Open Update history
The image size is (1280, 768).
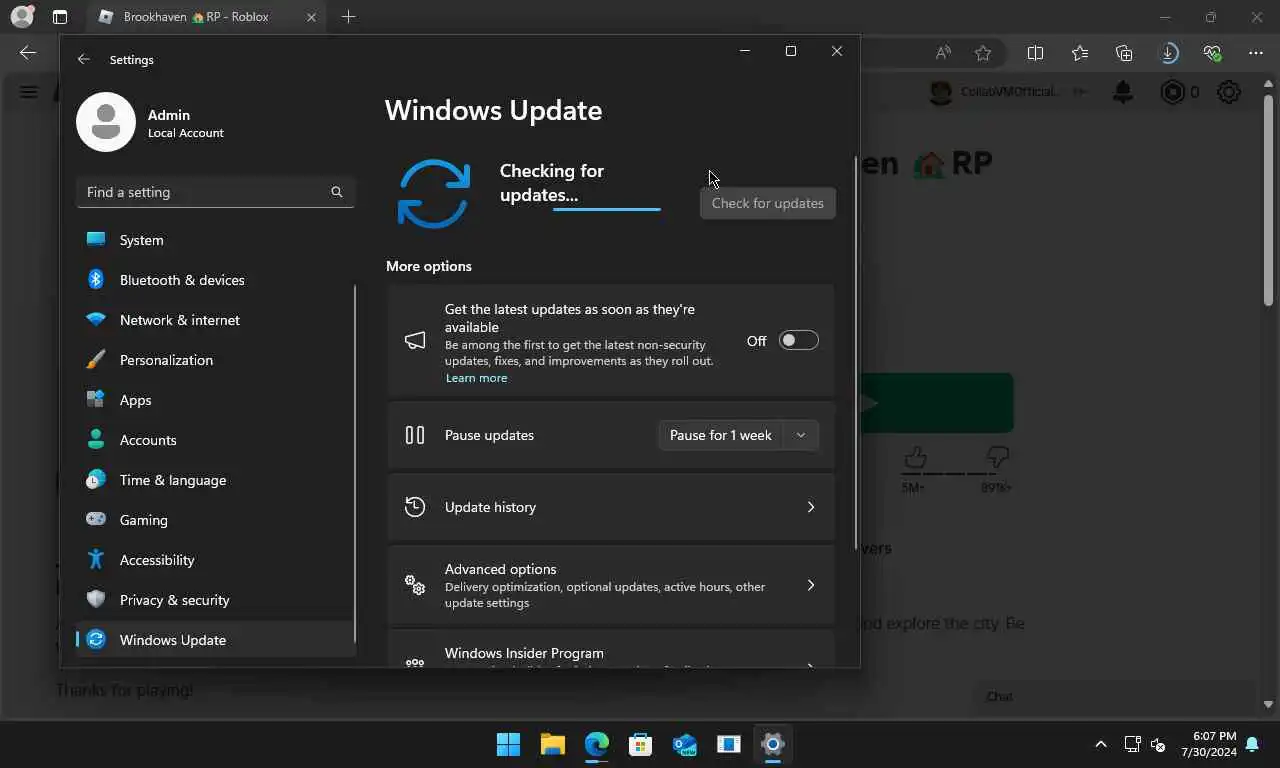611,507
